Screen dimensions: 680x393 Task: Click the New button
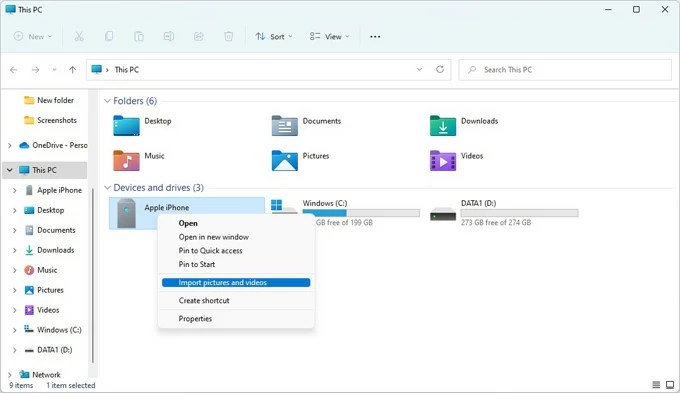click(33, 36)
